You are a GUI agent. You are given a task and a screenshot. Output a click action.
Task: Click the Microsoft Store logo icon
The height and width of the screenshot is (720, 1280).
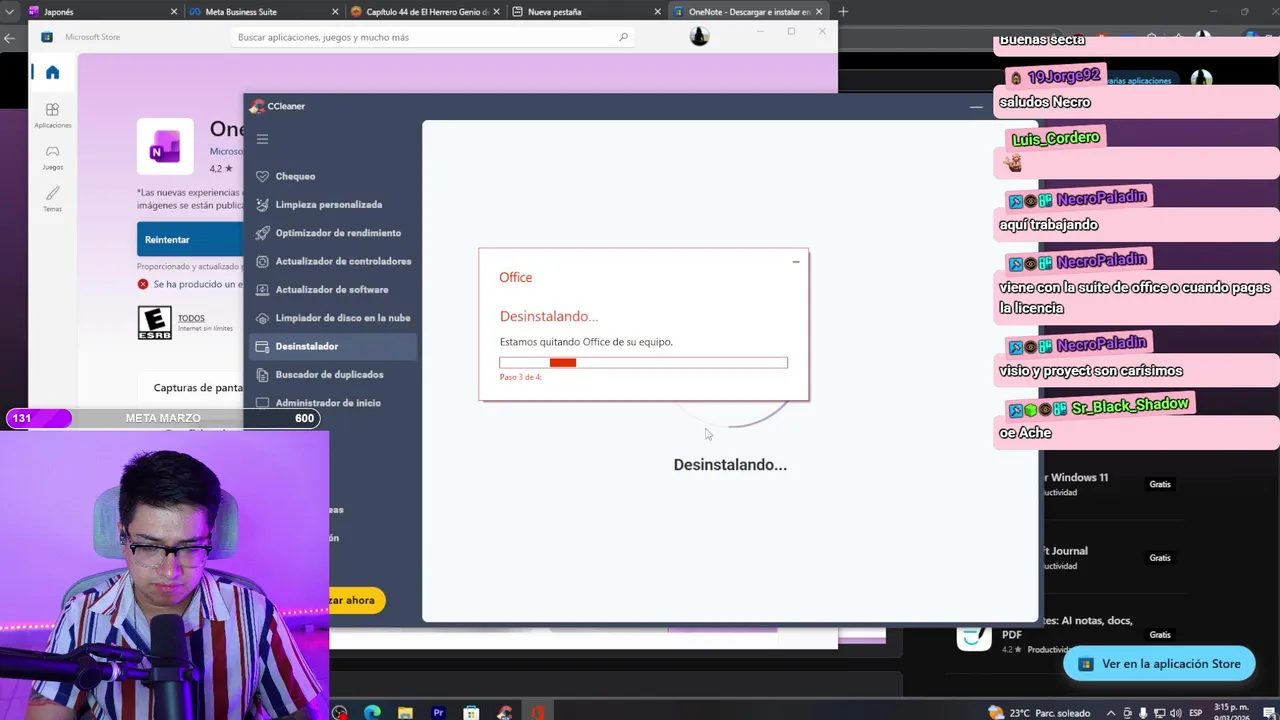47,37
